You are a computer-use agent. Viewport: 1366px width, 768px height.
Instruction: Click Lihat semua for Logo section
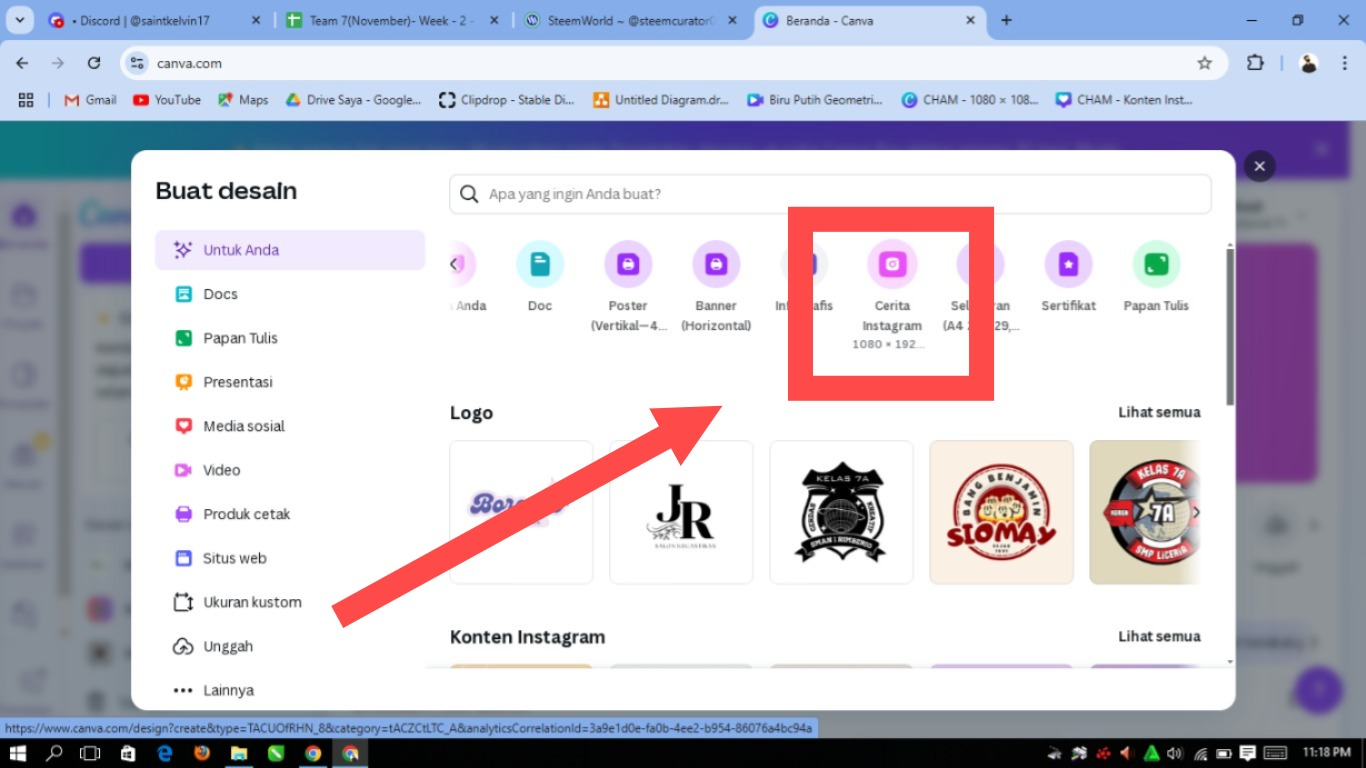(1159, 412)
